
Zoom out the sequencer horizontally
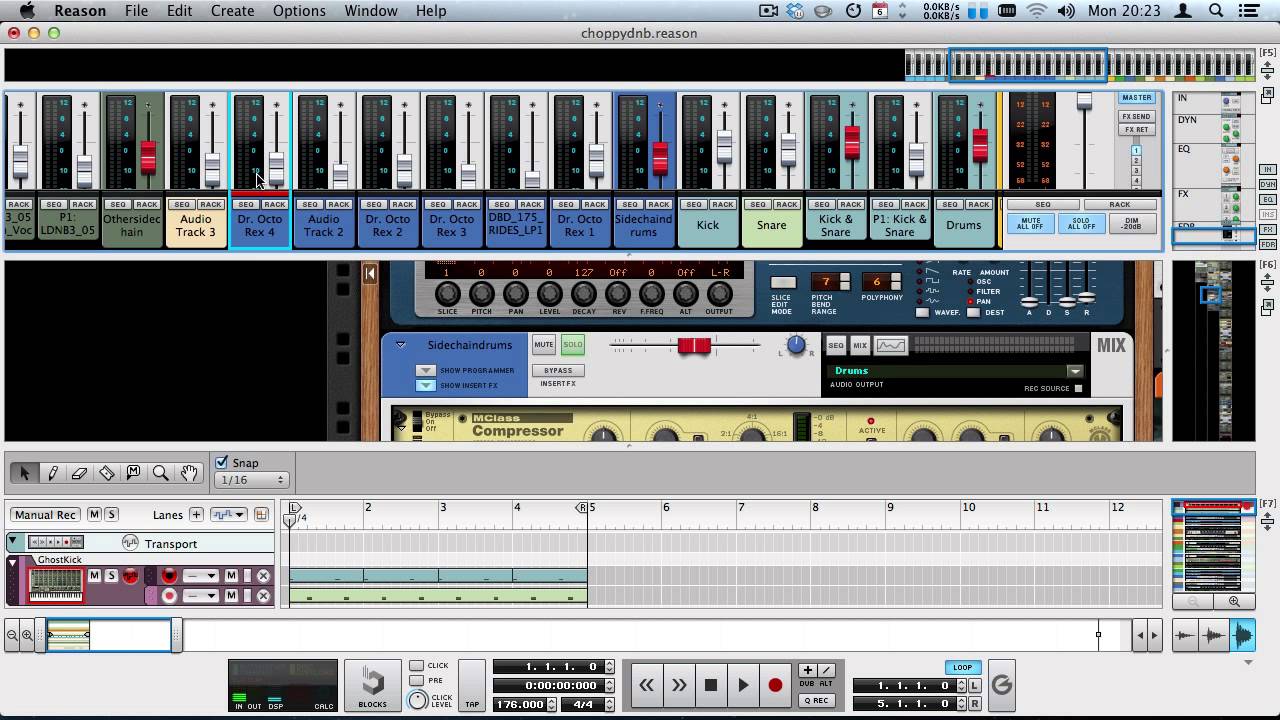(12, 635)
